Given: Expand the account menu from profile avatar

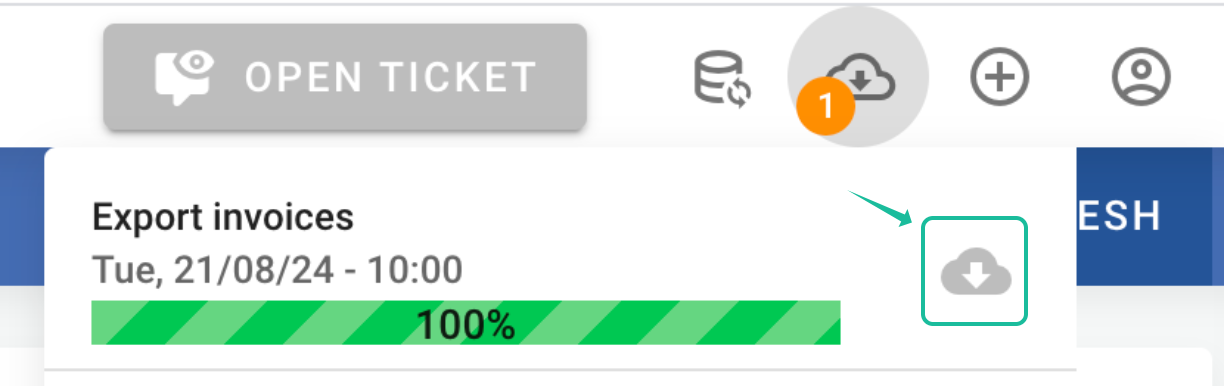Looking at the screenshot, I should (x=1141, y=77).
